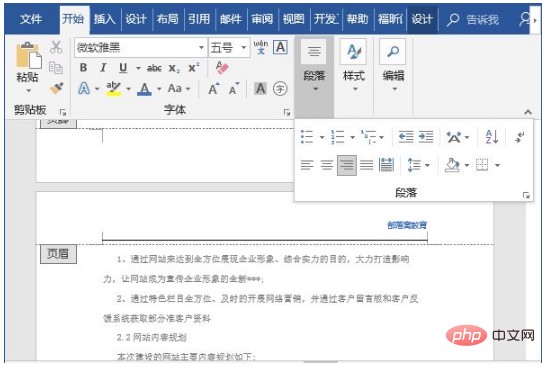Select the Format Painter brush icon
This screenshot has width=545, height=368.
57,88
